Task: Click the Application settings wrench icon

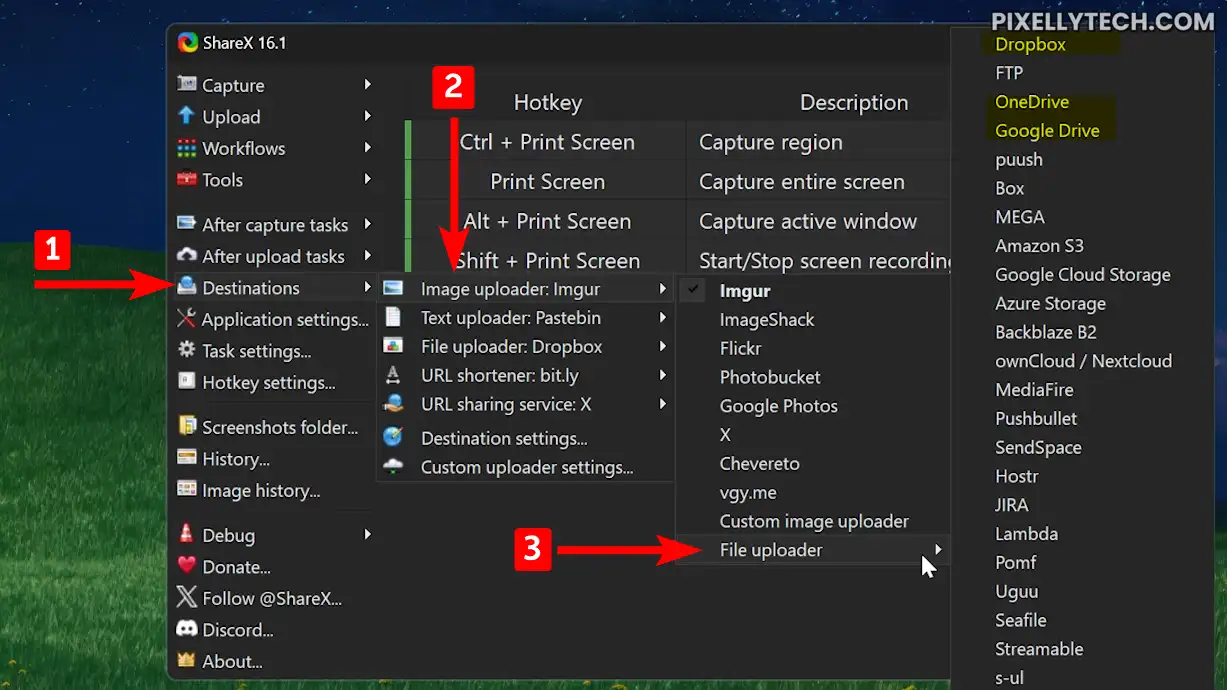Action: click(186, 319)
